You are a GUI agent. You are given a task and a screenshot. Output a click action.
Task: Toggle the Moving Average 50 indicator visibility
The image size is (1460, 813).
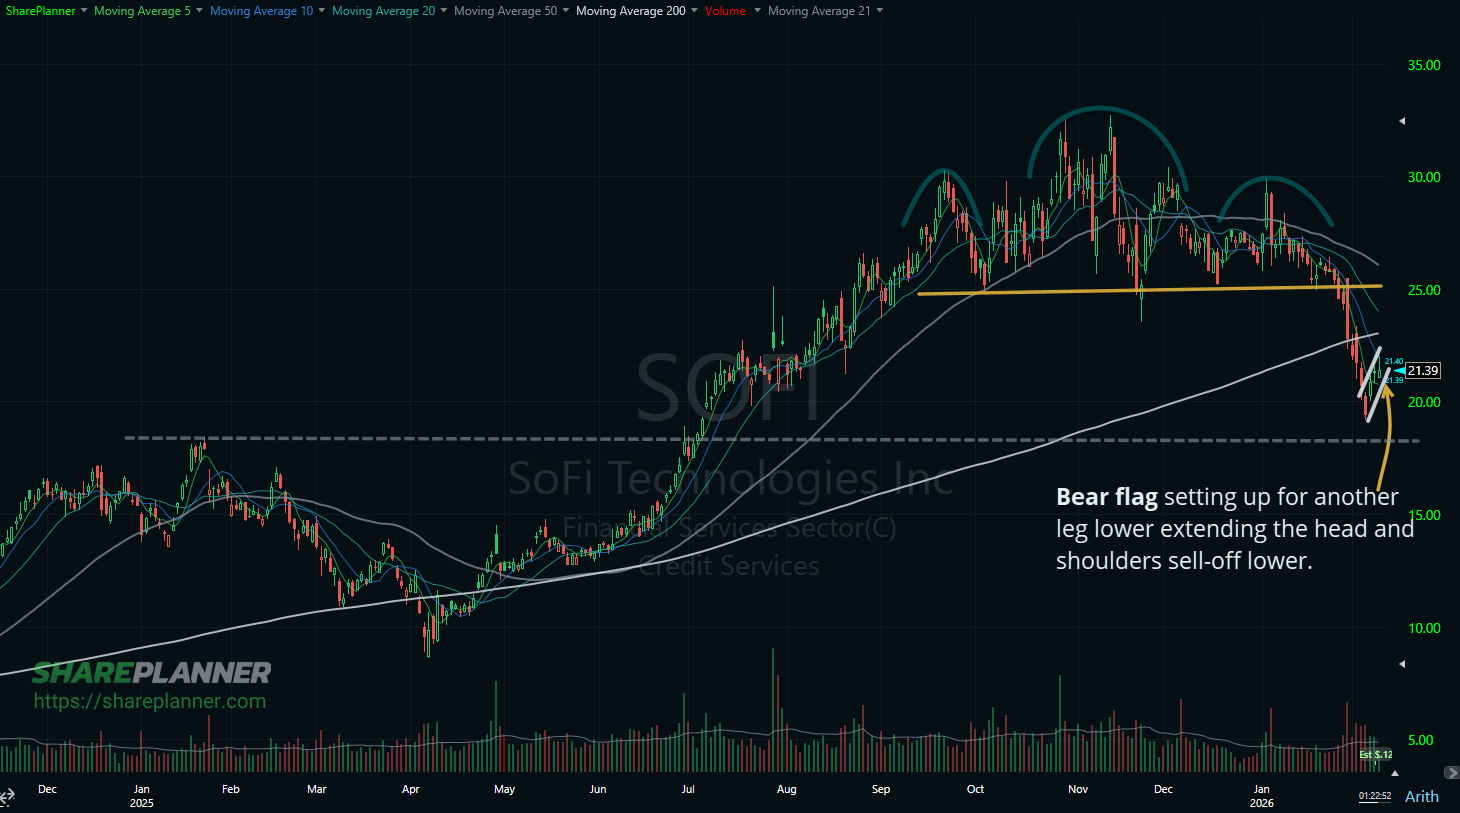click(x=504, y=11)
